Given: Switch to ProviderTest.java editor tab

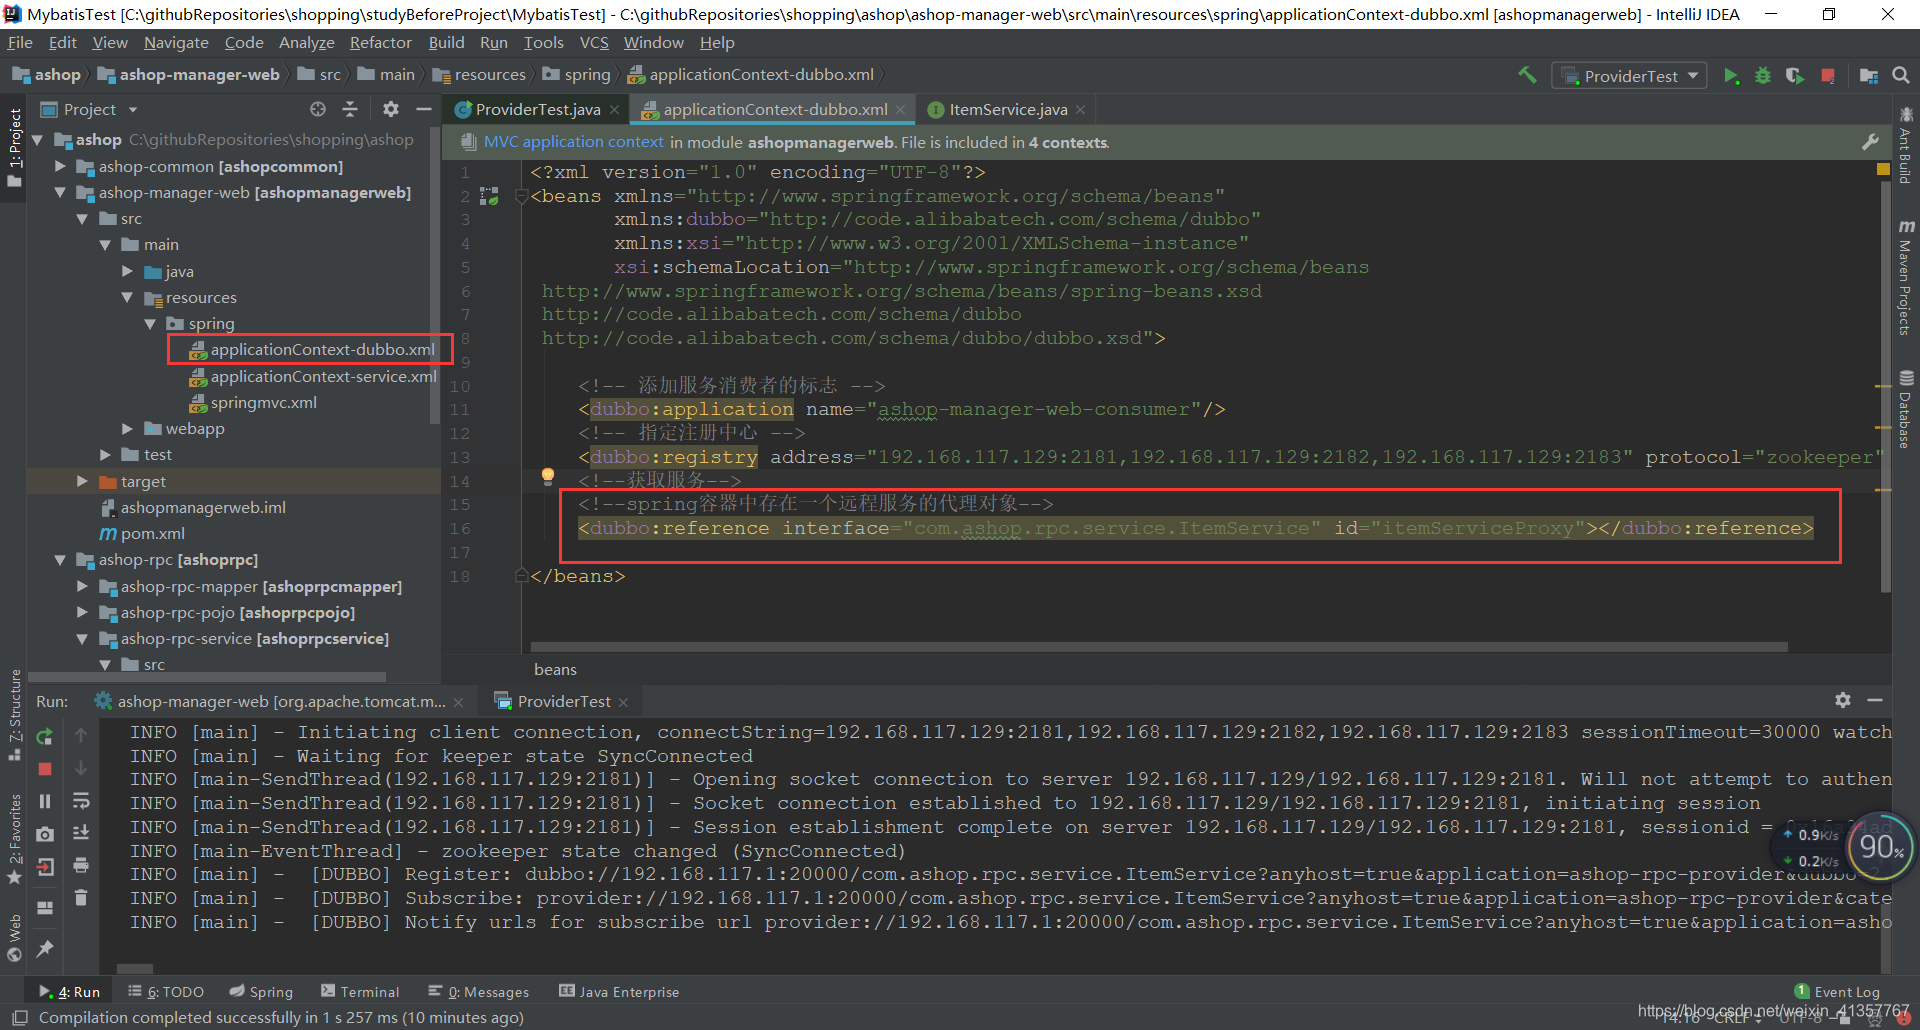Looking at the screenshot, I should point(537,109).
